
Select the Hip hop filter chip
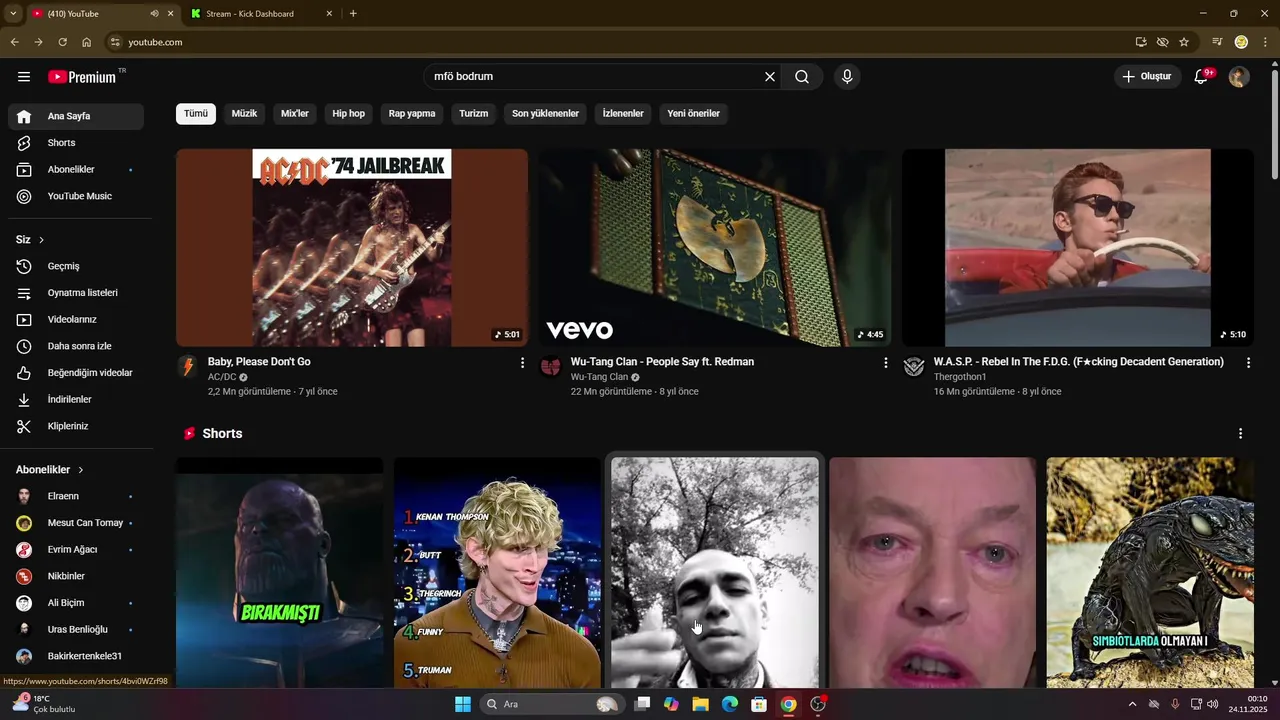tap(349, 114)
